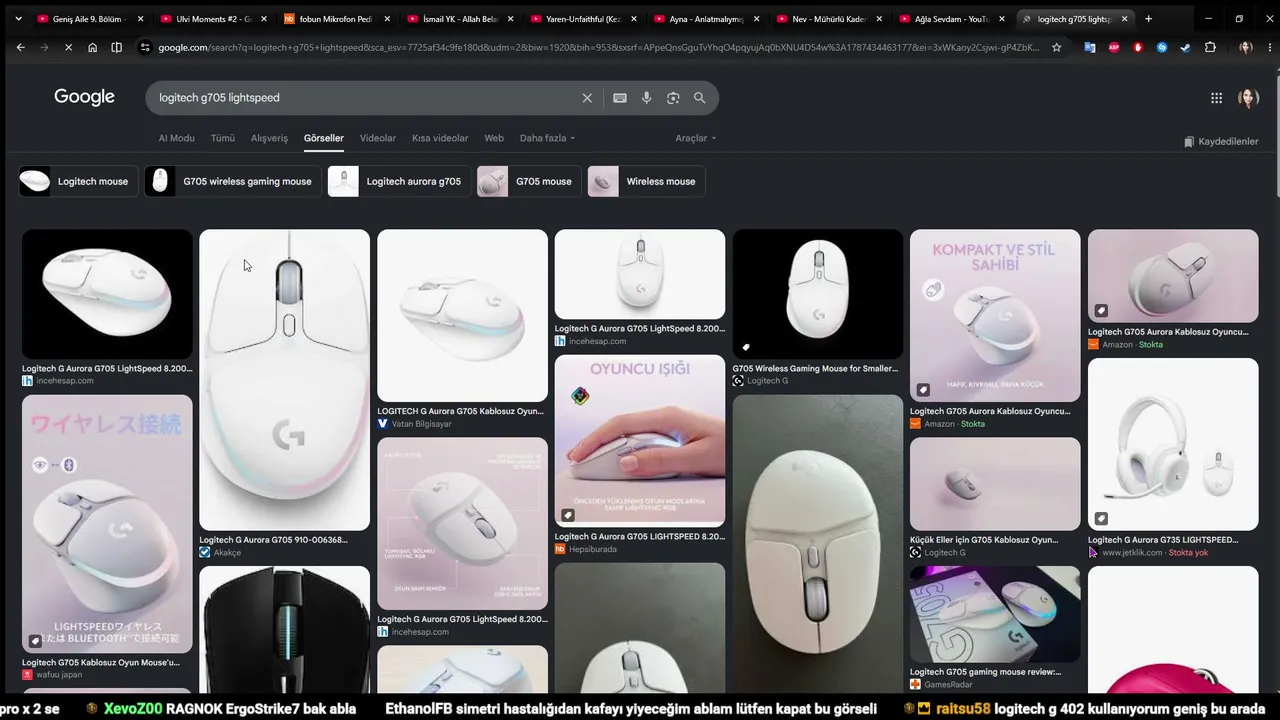Open the Araçlar tools dropdown

(x=695, y=138)
